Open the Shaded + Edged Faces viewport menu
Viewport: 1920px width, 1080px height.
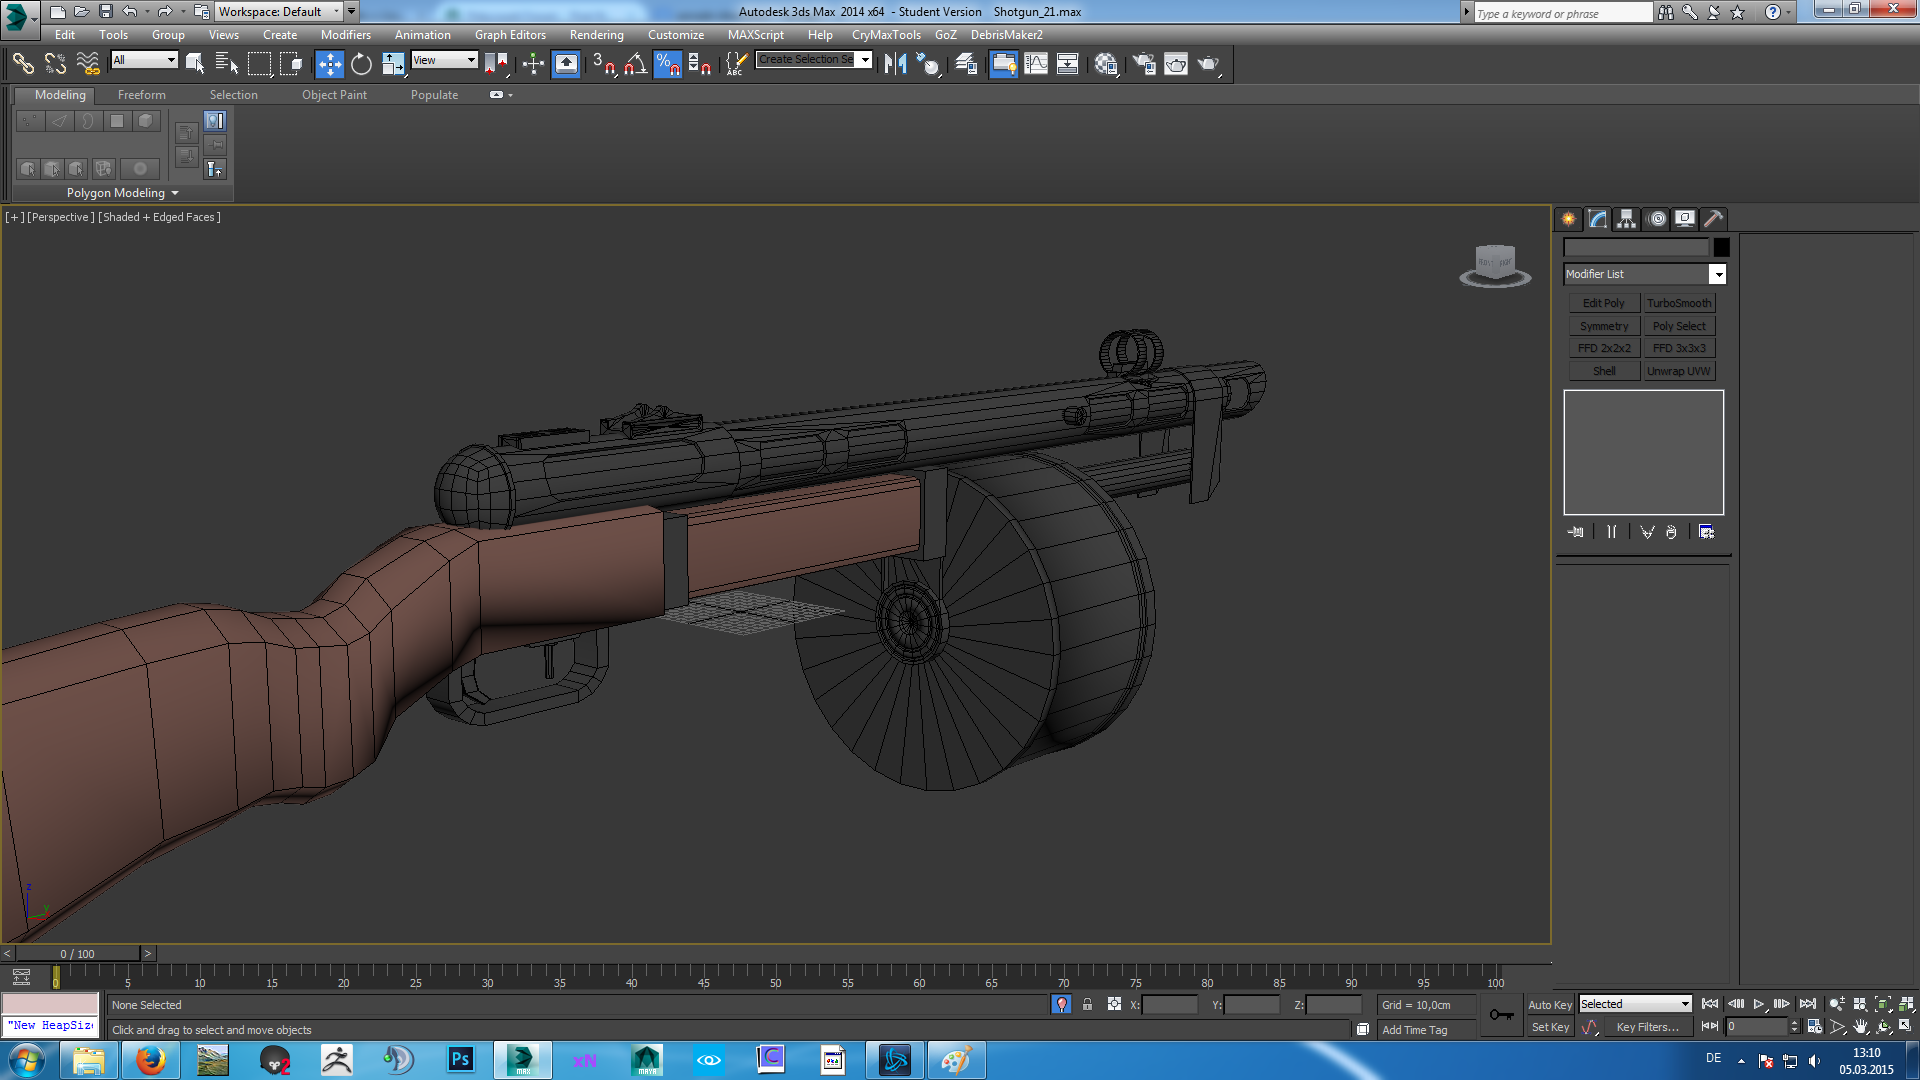pyautogui.click(x=159, y=217)
